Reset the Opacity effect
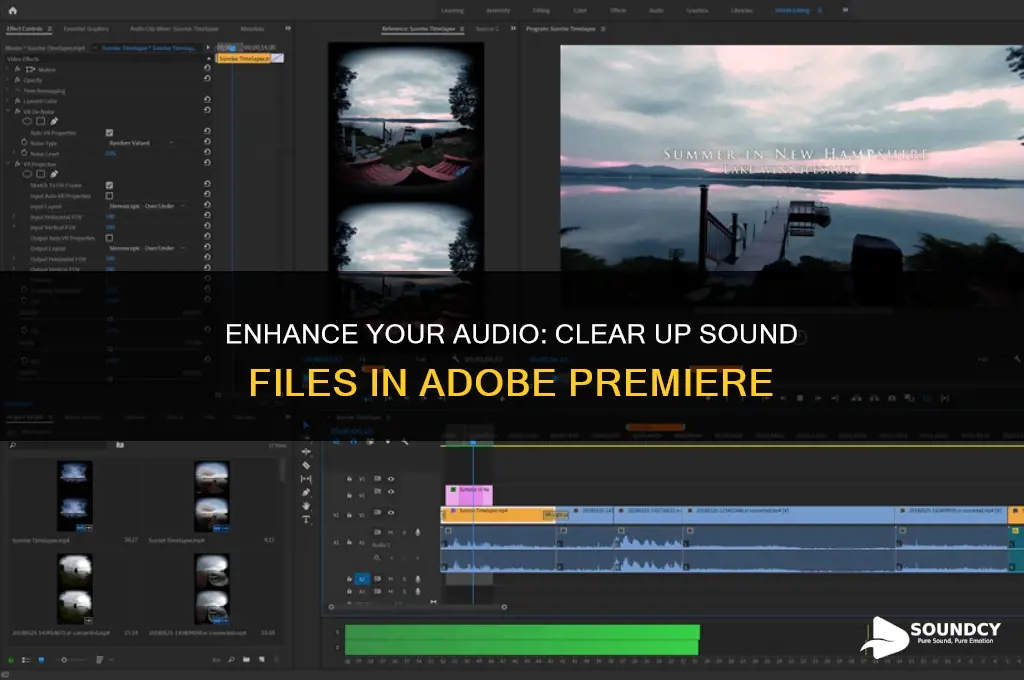Image resolution: width=1024 pixels, height=680 pixels. click(207, 78)
